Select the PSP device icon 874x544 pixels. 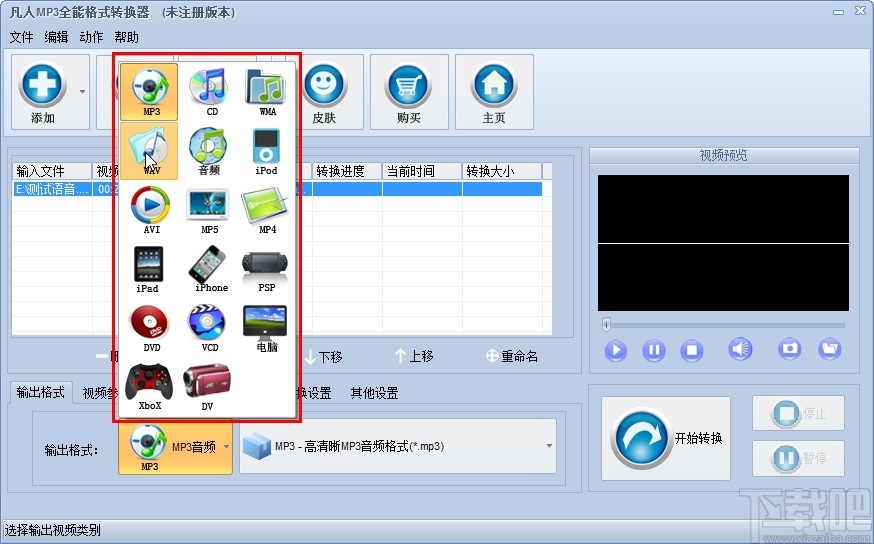pos(266,269)
